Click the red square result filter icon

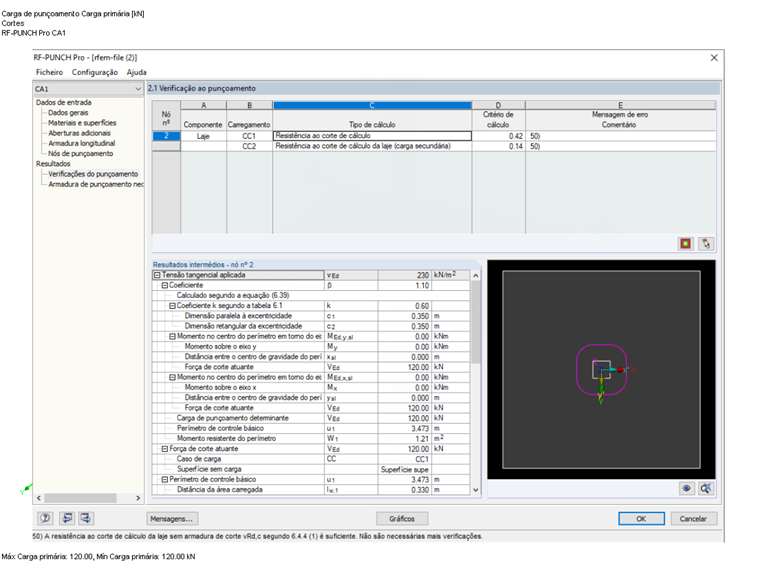(685, 243)
